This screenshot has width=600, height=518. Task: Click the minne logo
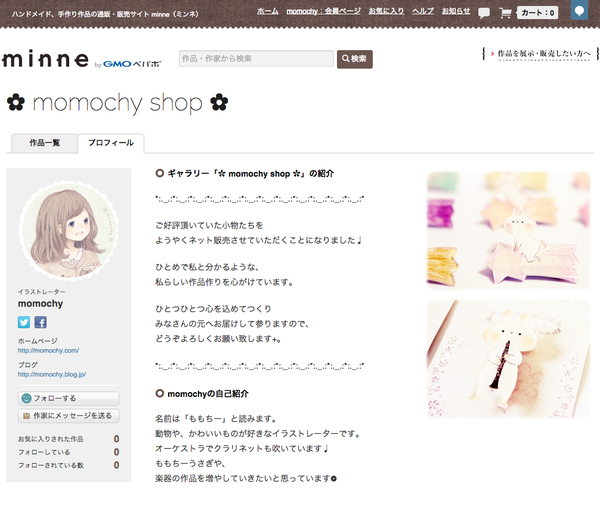(x=45, y=59)
